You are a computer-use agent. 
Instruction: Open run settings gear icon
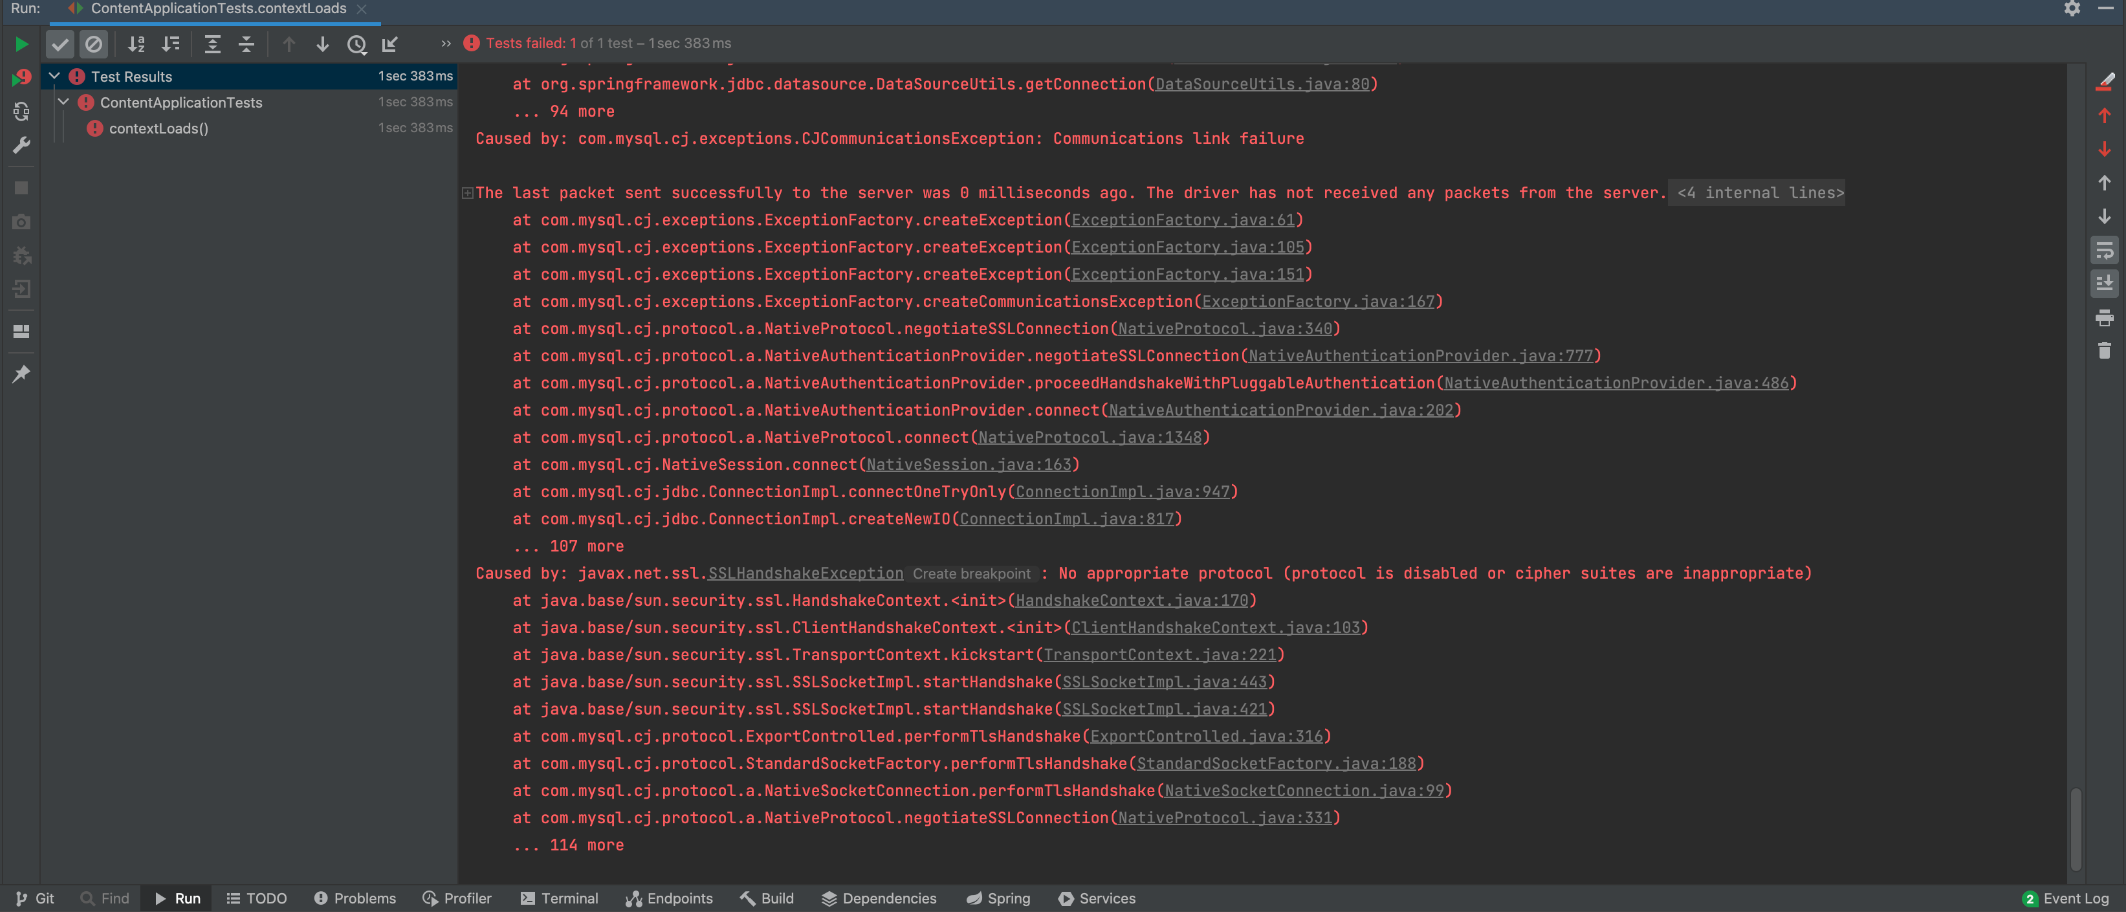click(x=2072, y=9)
